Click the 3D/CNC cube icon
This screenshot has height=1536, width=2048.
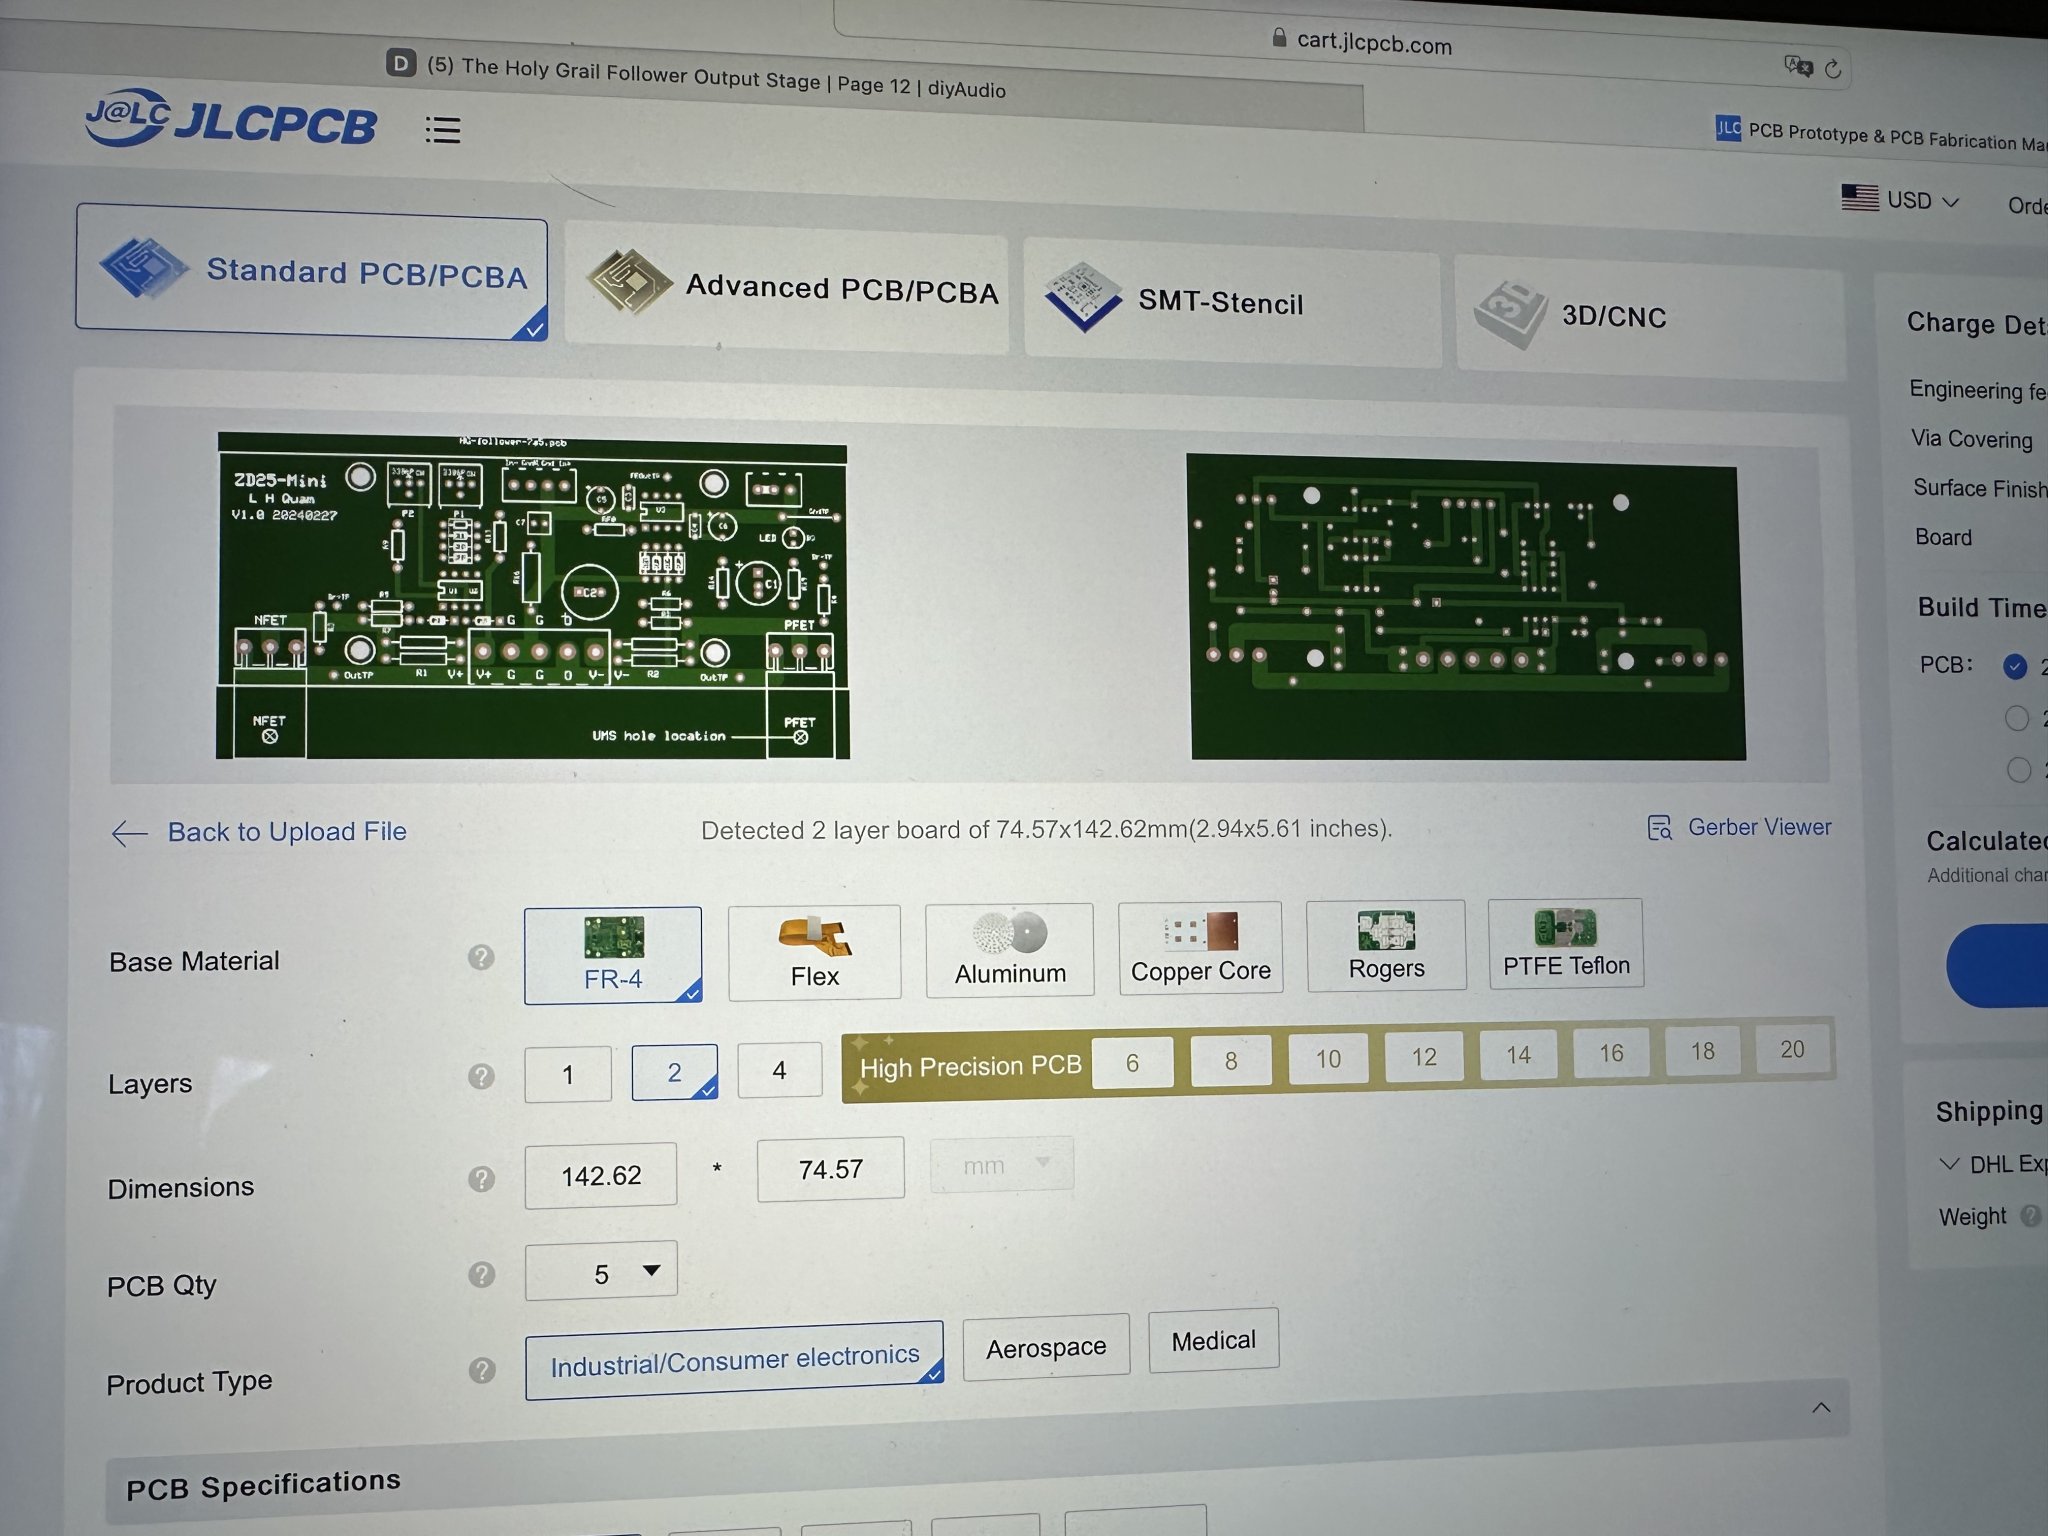click(x=1510, y=314)
